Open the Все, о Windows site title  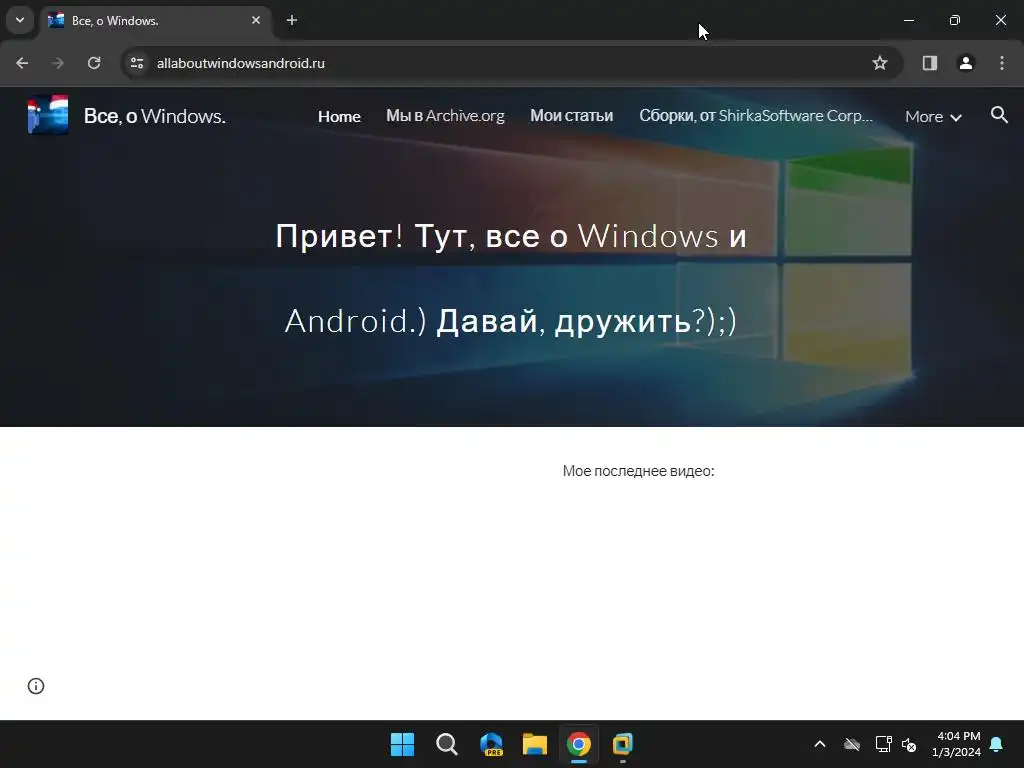tap(155, 116)
